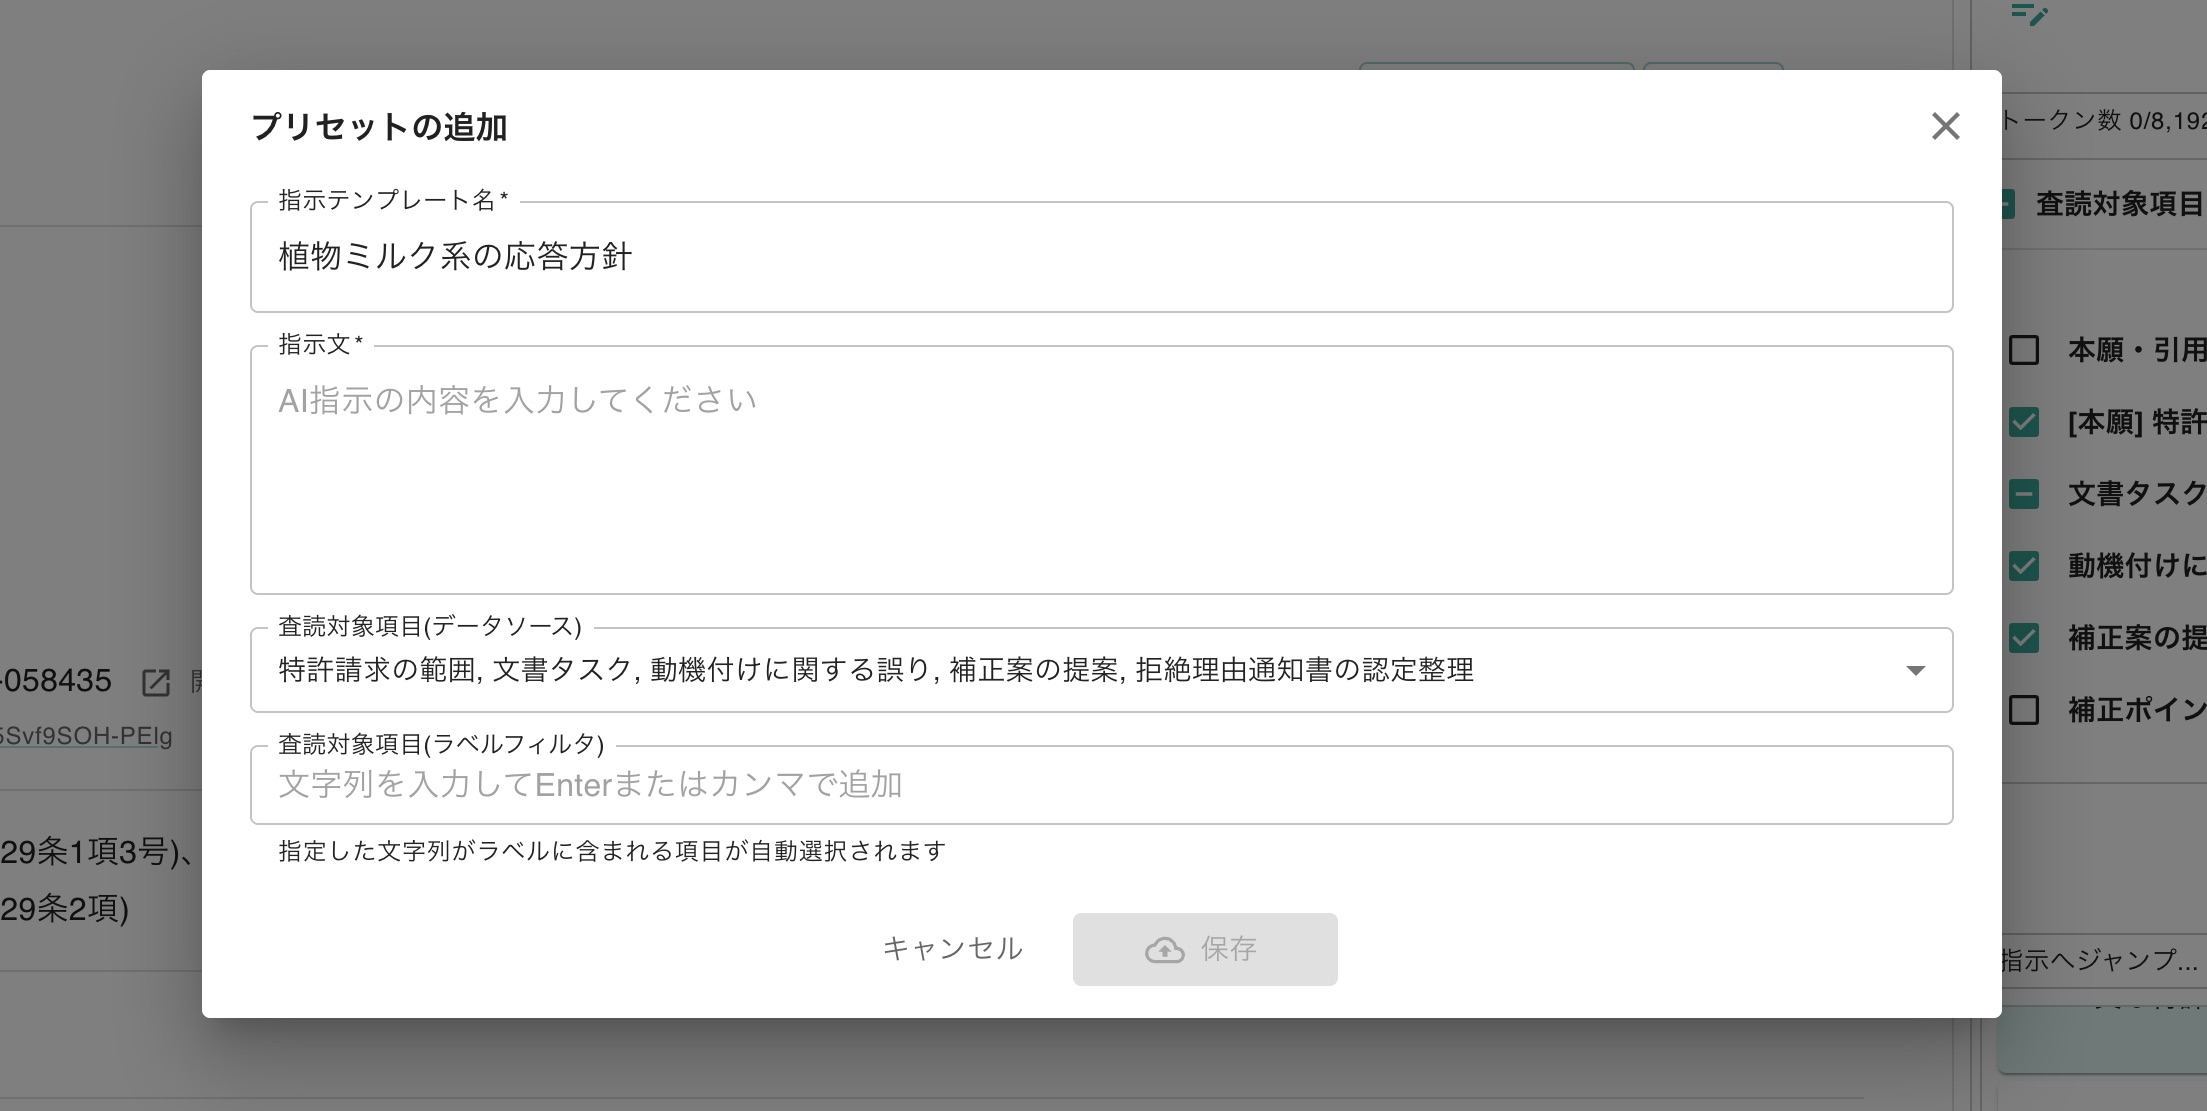This screenshot has width=2207, height=1111.
Task: Focus the 指示文 text area
Action: click(x=1101, y=470)
